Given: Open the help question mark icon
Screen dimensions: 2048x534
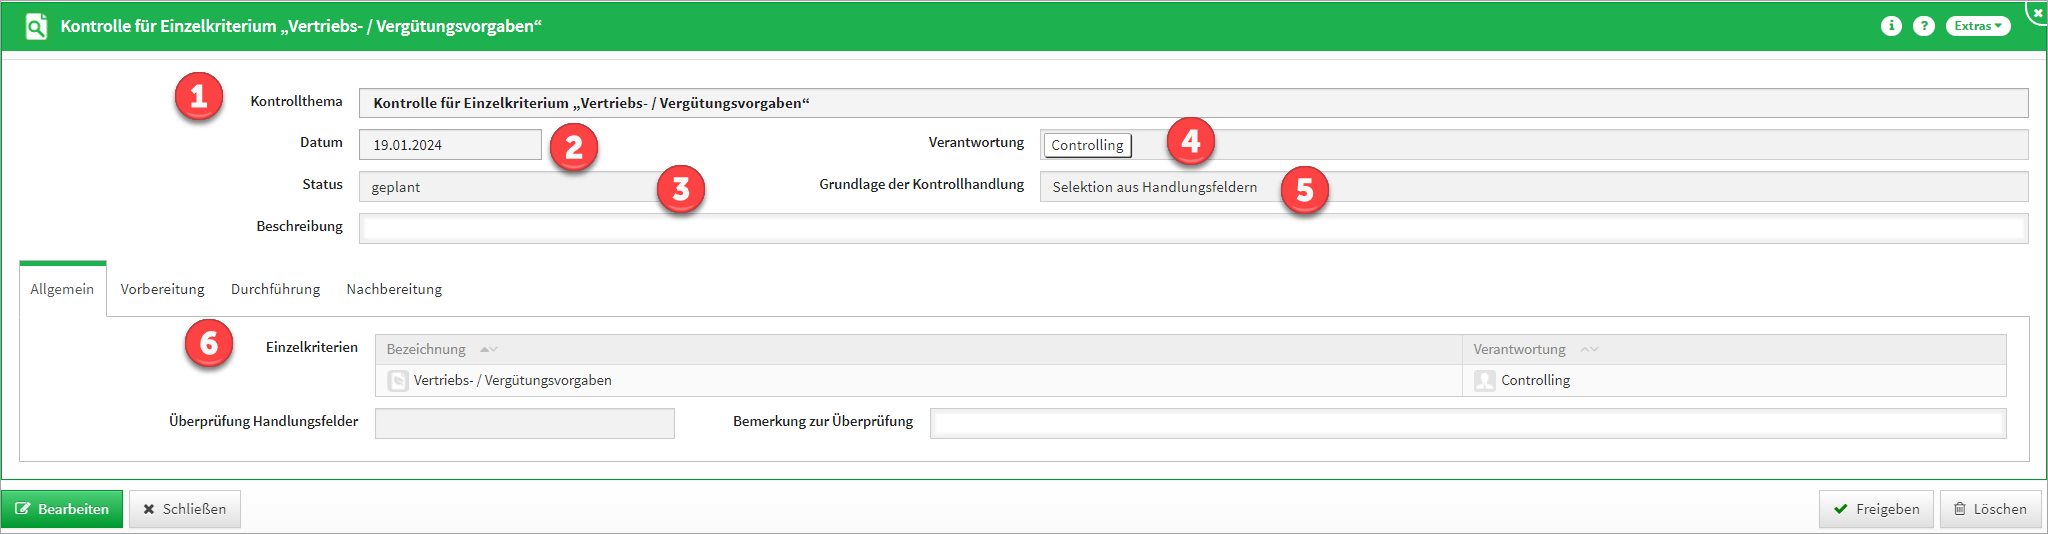Looking at the screenshot, I should (x=1923, y=26).
